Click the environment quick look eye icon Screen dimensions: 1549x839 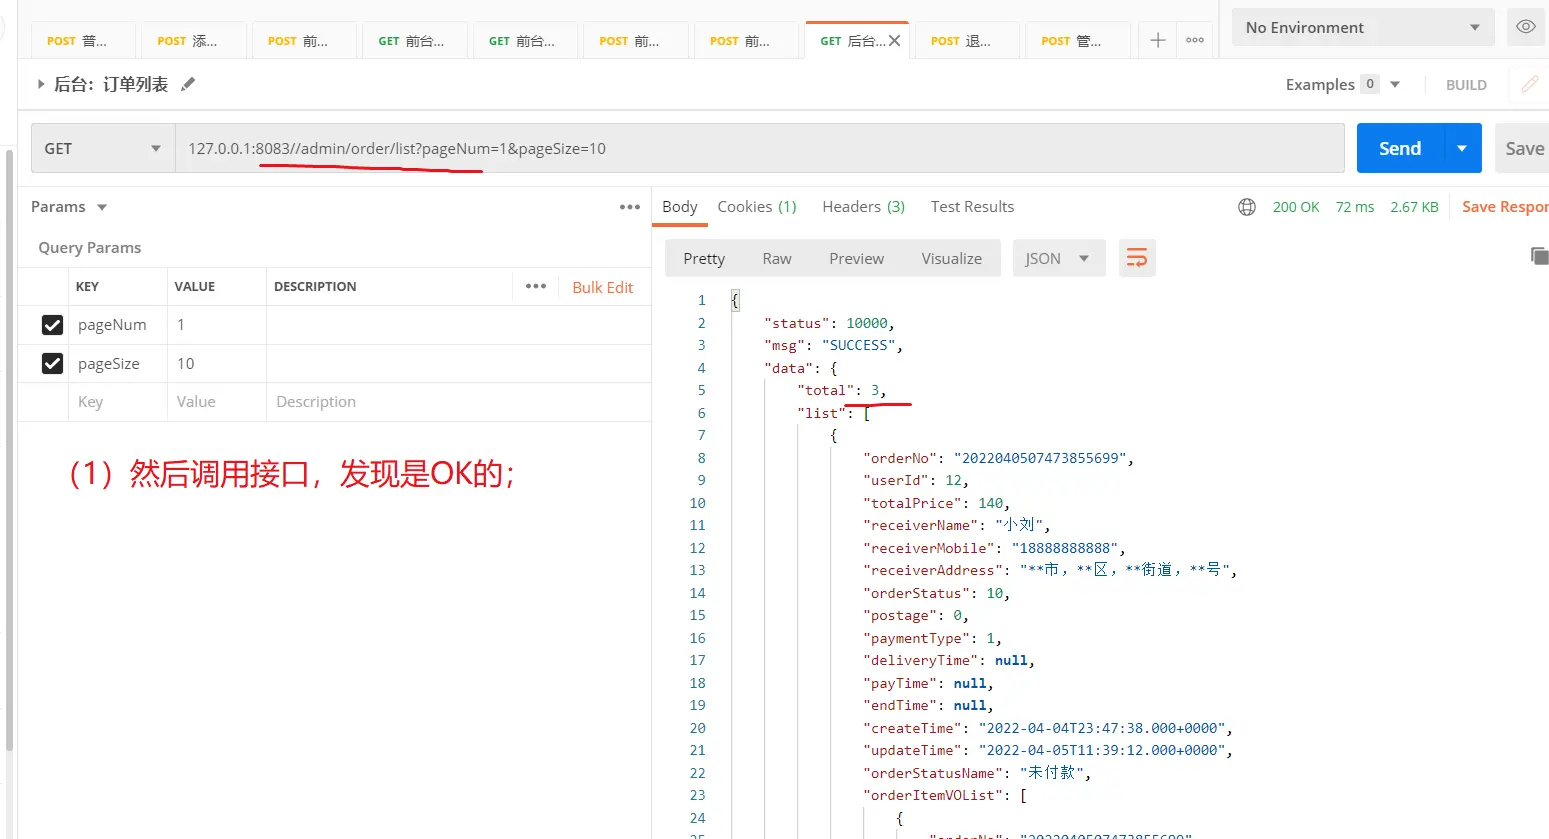point(1525,27)
